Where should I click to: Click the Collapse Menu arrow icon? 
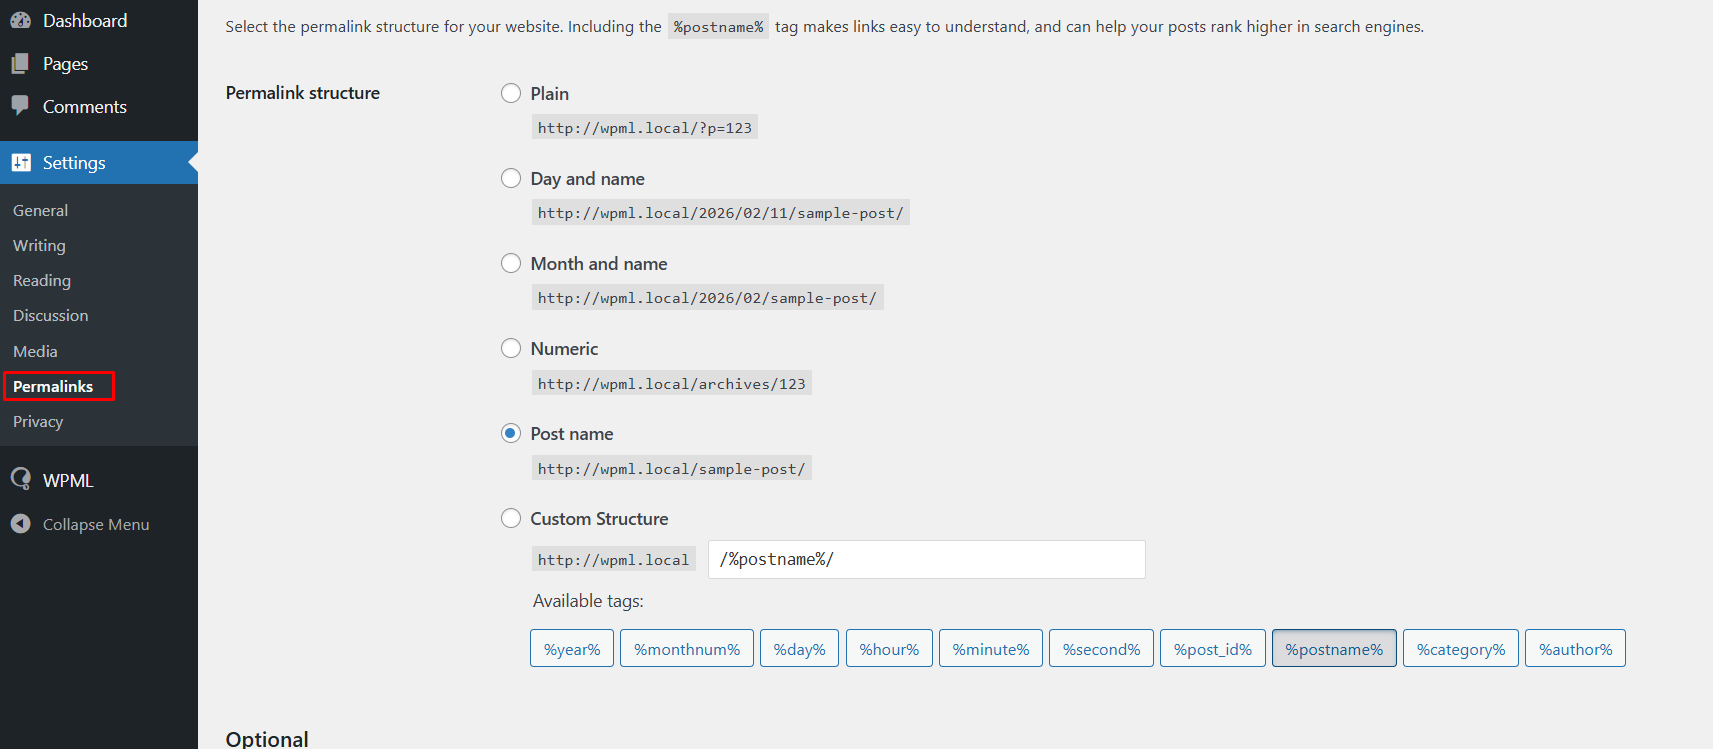(20, 524)
